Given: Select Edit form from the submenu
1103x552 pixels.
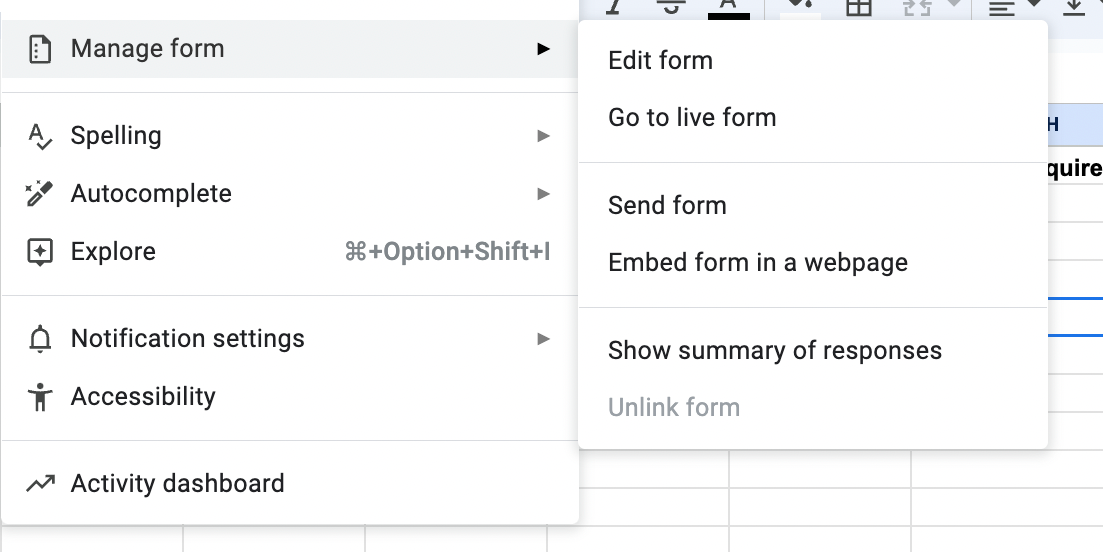Looking at the screenshot, I should (x=660, y=60).
